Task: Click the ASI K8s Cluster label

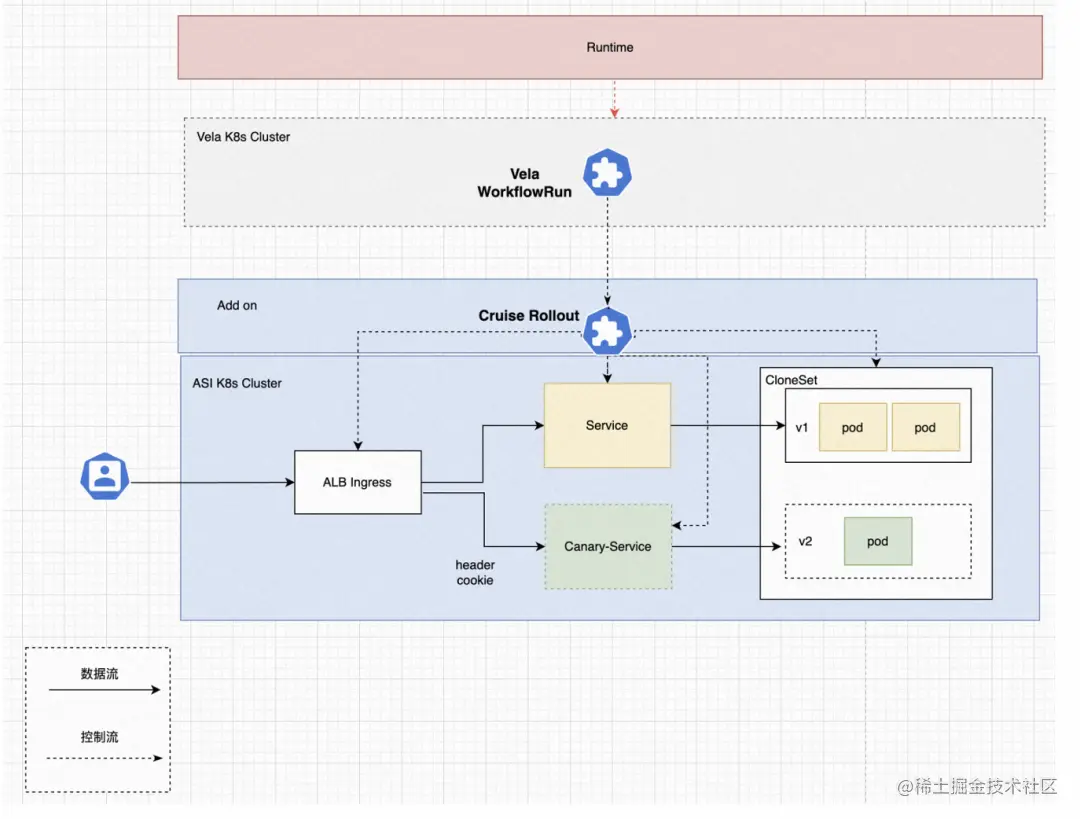Action: (237, 384)
